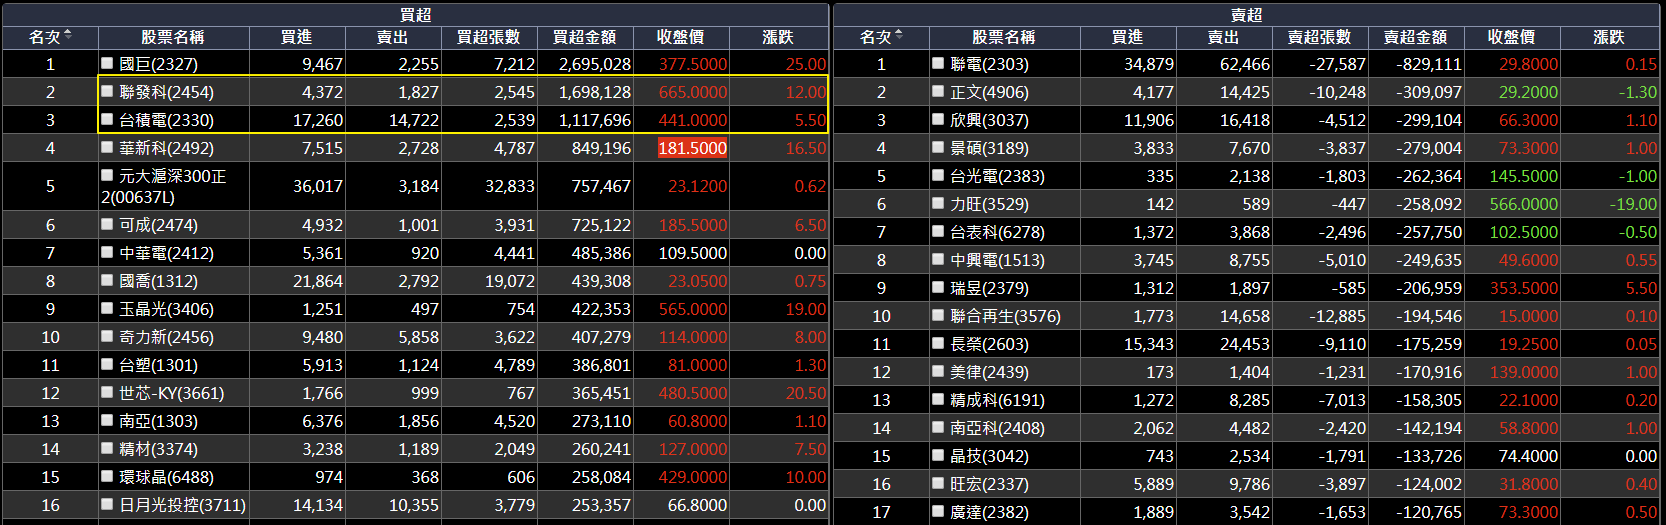Image resolution: width=1666 pixels, height=525 pixels.
Task: Open stock 南亞科(2408)
Action: (x=997, y=428)
